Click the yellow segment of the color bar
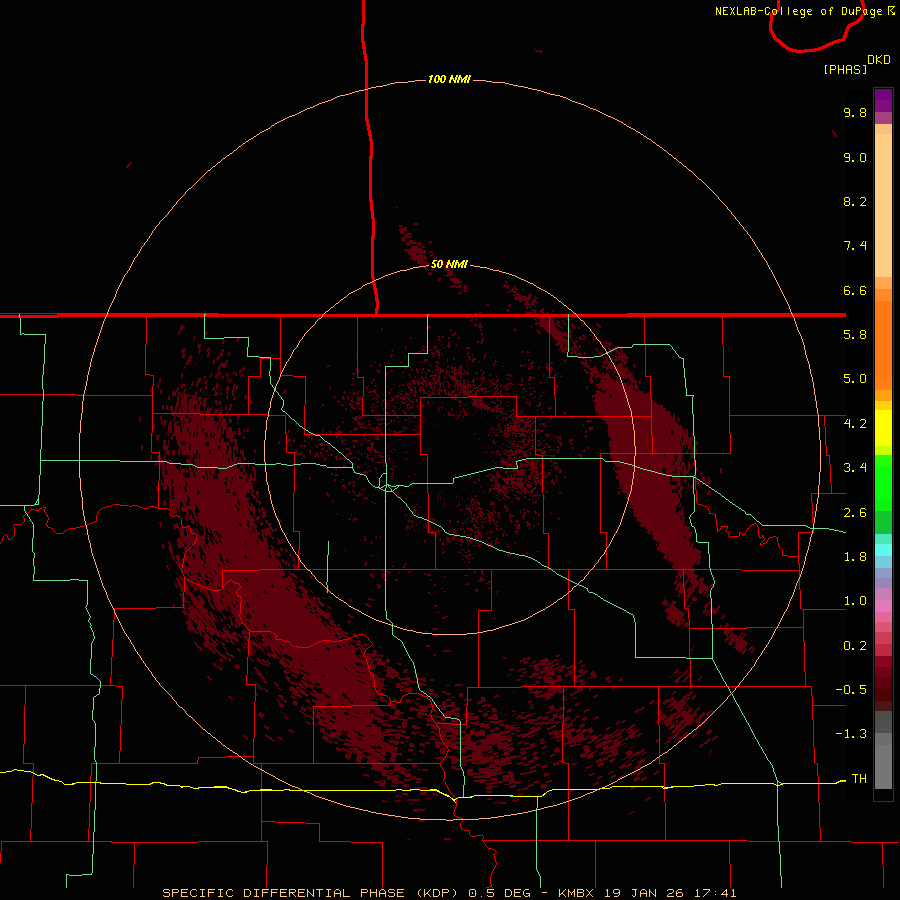Image resolution: width=900 pixels, height=900 pixels. (x=883, y=428)
